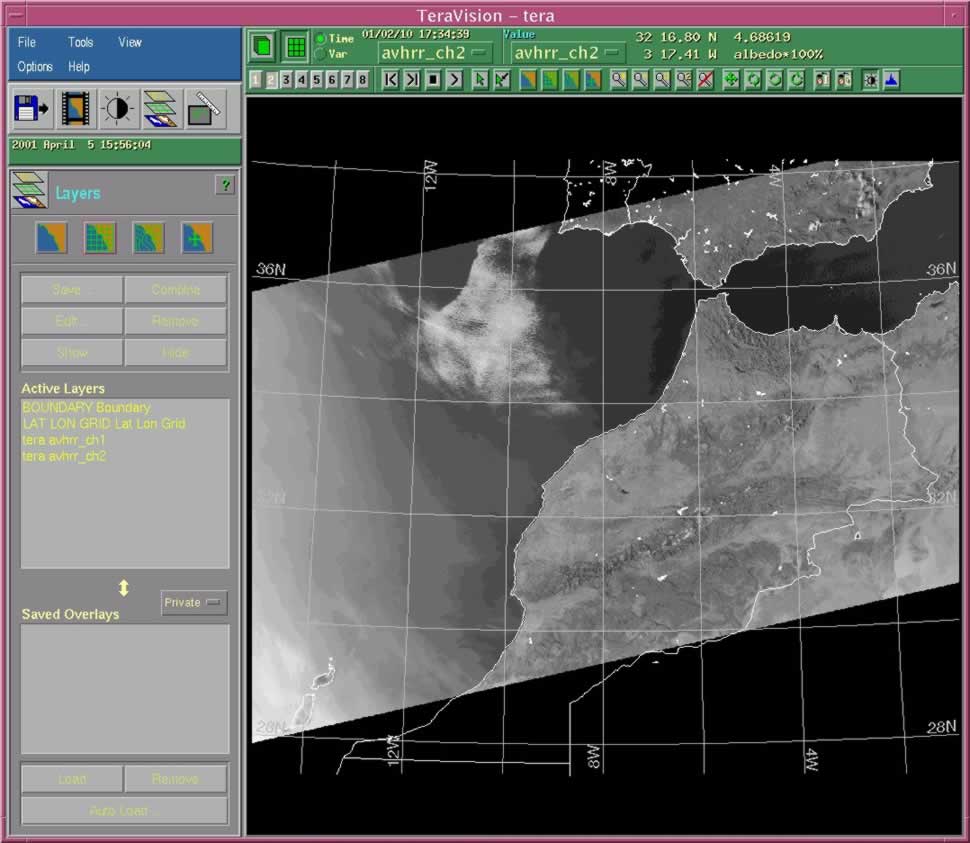Click the green four-arrow pan icon
Viewport: 970px width, 843px height.
click(731, 80)
